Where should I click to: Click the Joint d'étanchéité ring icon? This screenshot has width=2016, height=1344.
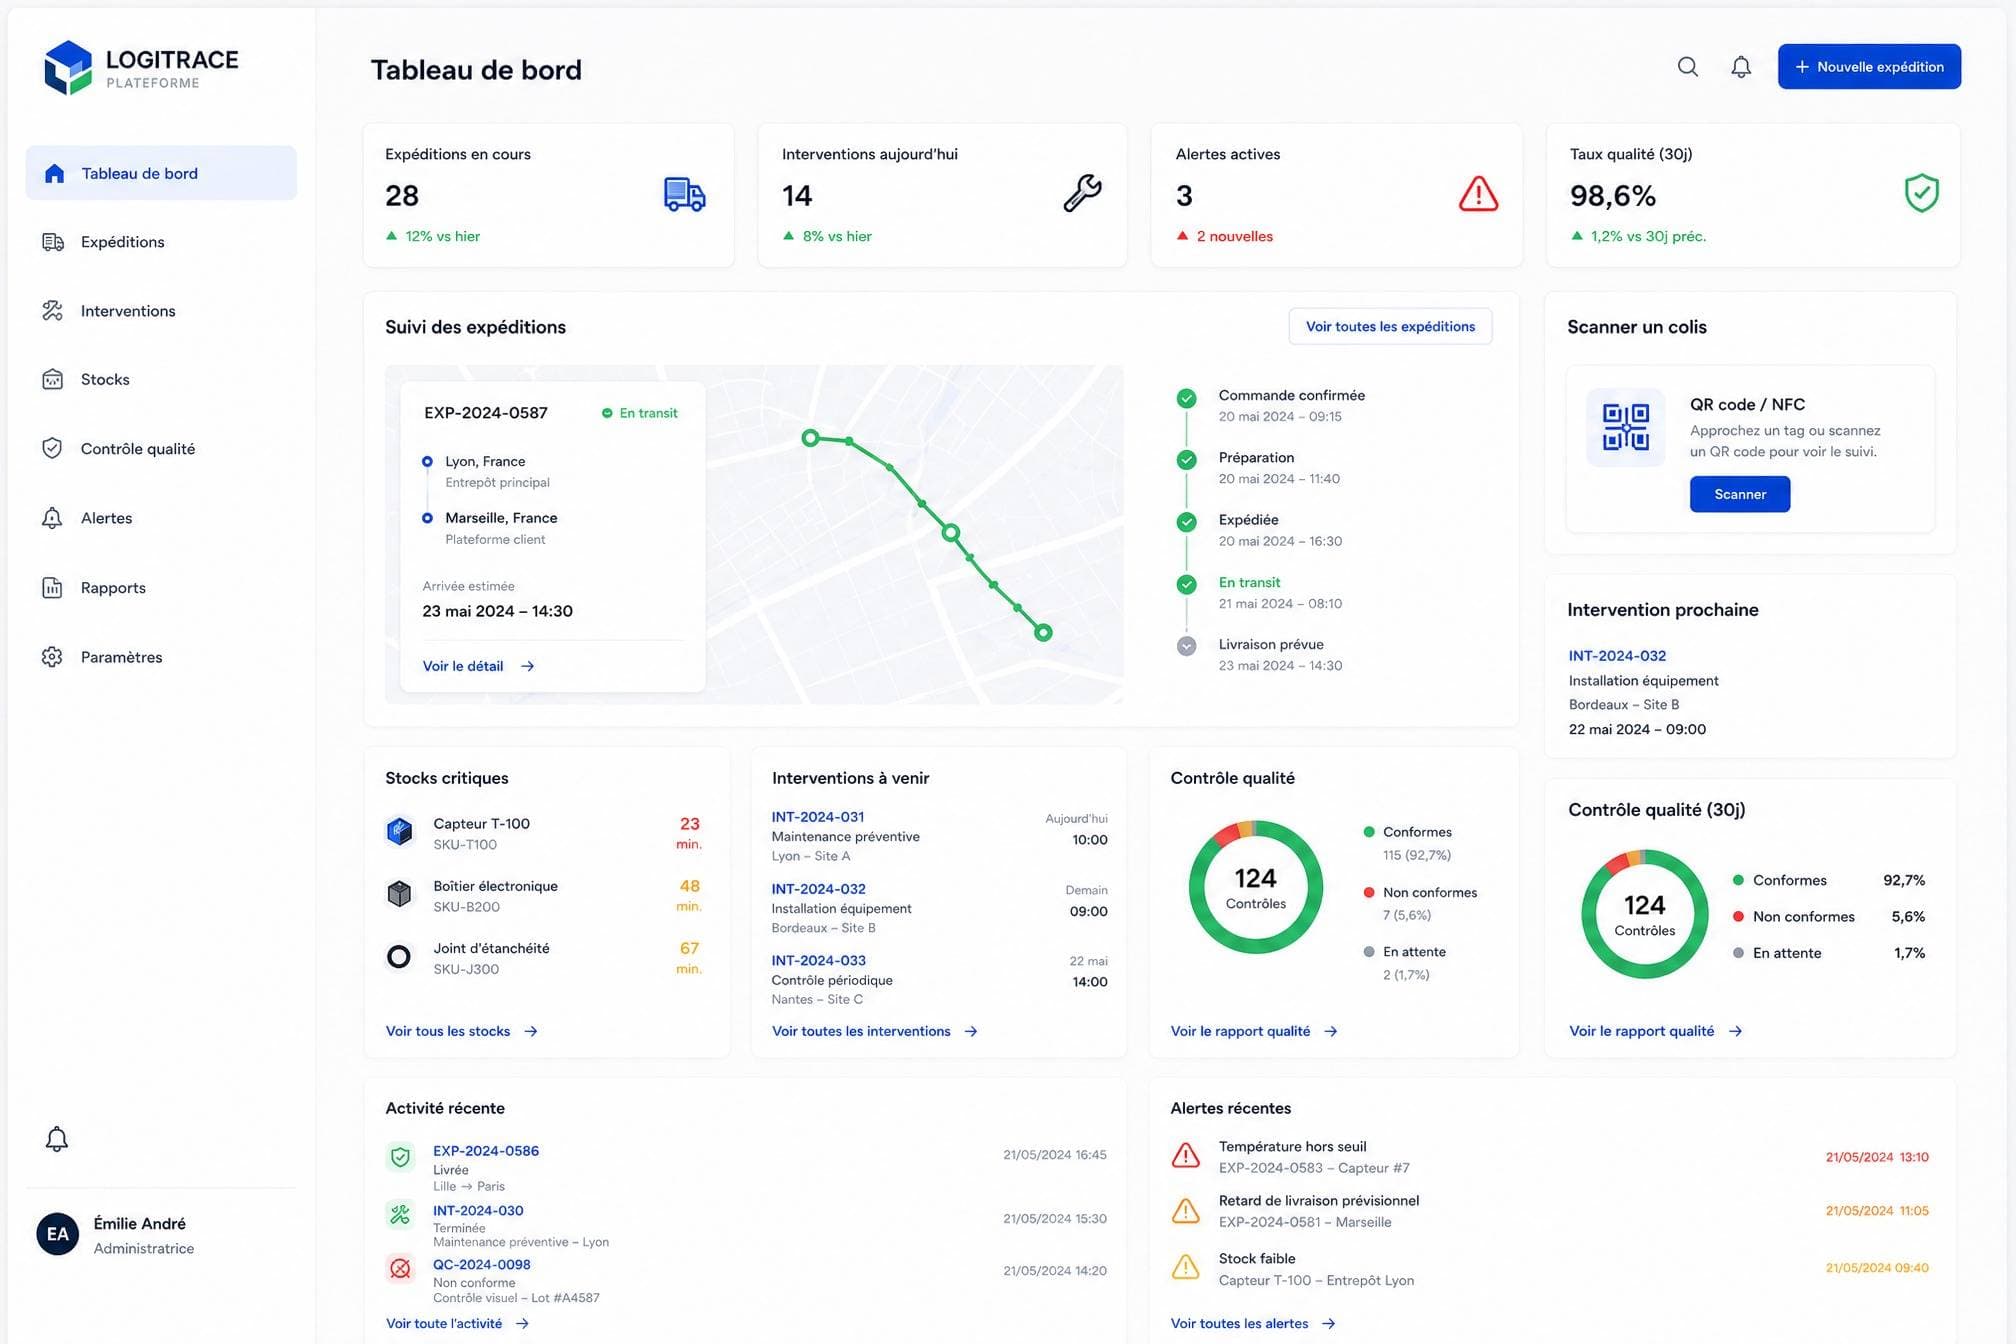tap(399, 957)
